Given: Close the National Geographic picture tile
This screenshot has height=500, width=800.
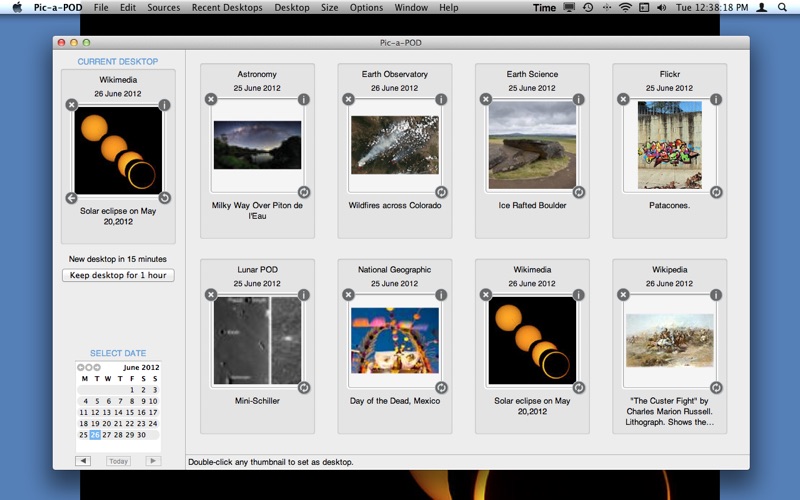Looking at the screenshot, I should (348, 295).
